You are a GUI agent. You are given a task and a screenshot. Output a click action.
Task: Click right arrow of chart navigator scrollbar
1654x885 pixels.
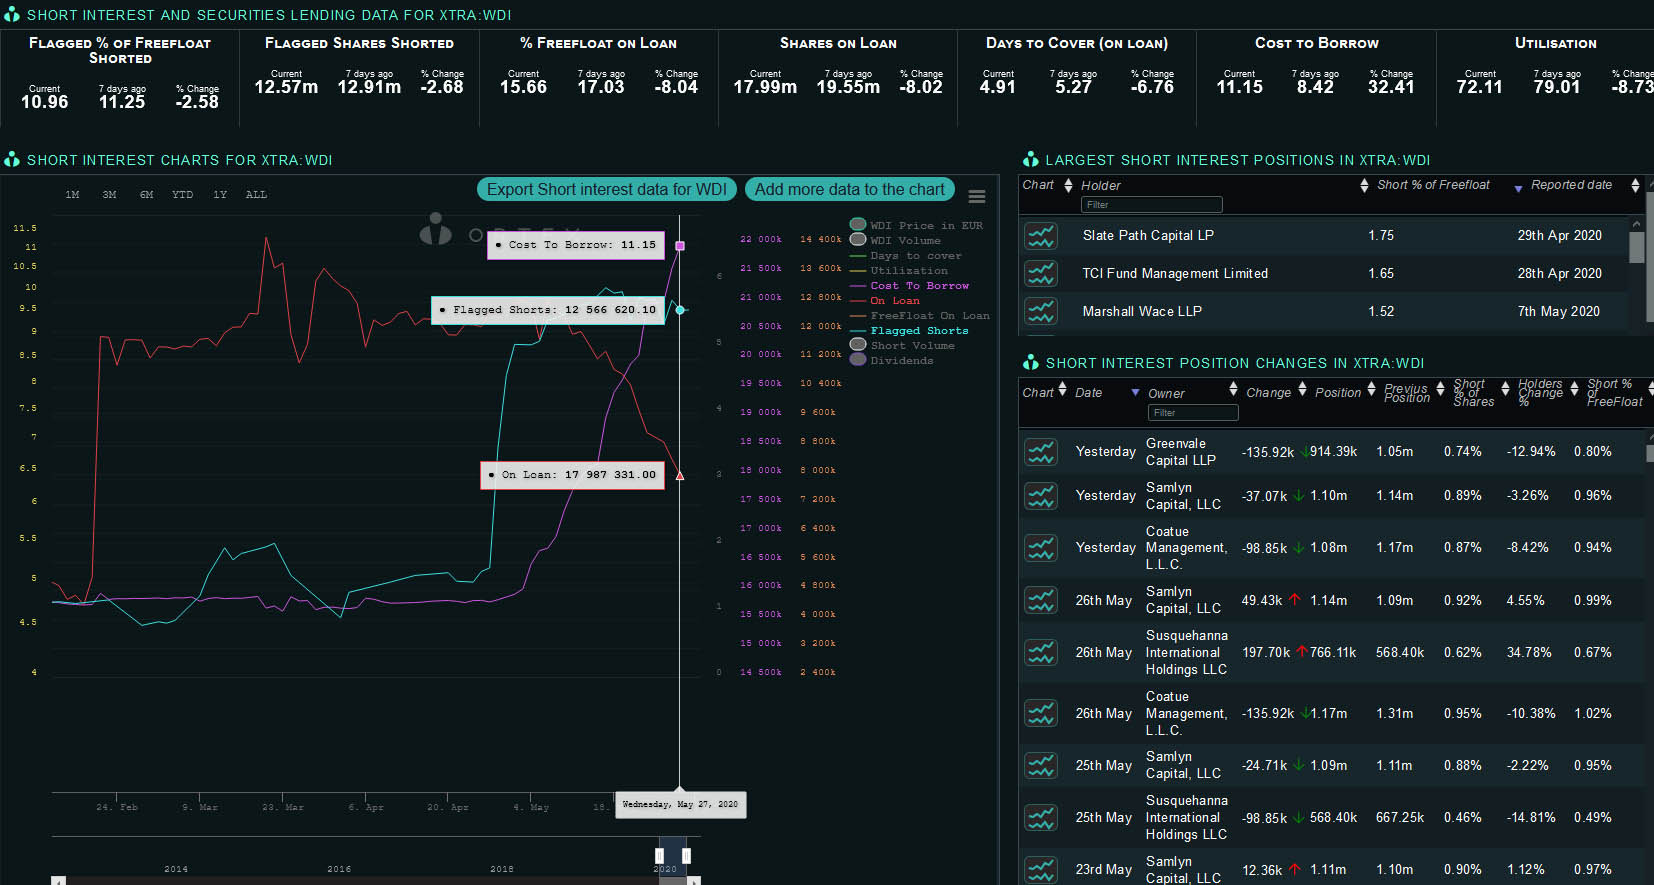[x=694, y=881]
